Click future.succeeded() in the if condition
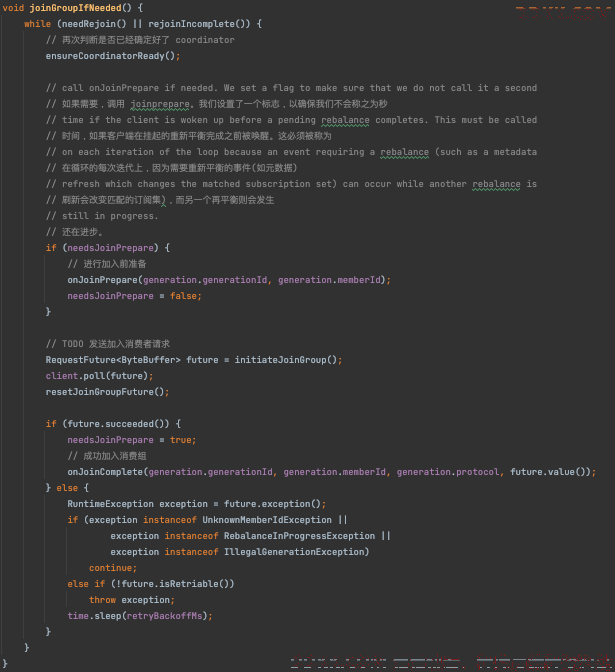Image resolution: width=615 pixels, height=672 pixels. coord(116,424)
